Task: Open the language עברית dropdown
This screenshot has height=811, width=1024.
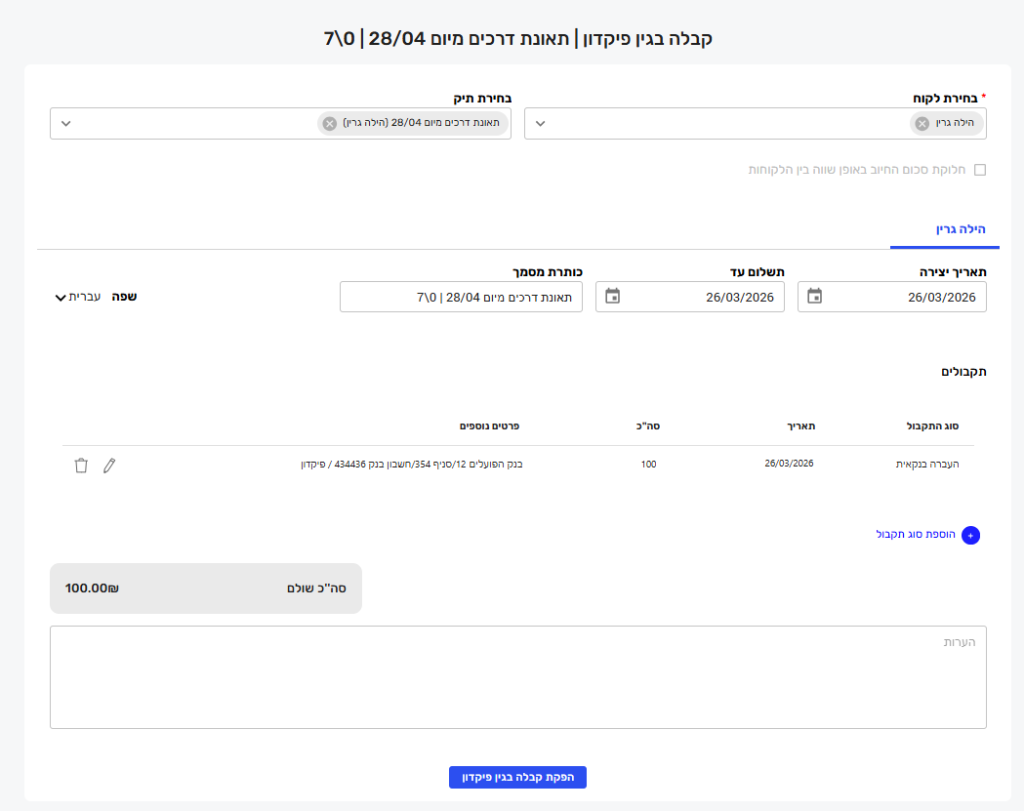Action: [78, 297]
